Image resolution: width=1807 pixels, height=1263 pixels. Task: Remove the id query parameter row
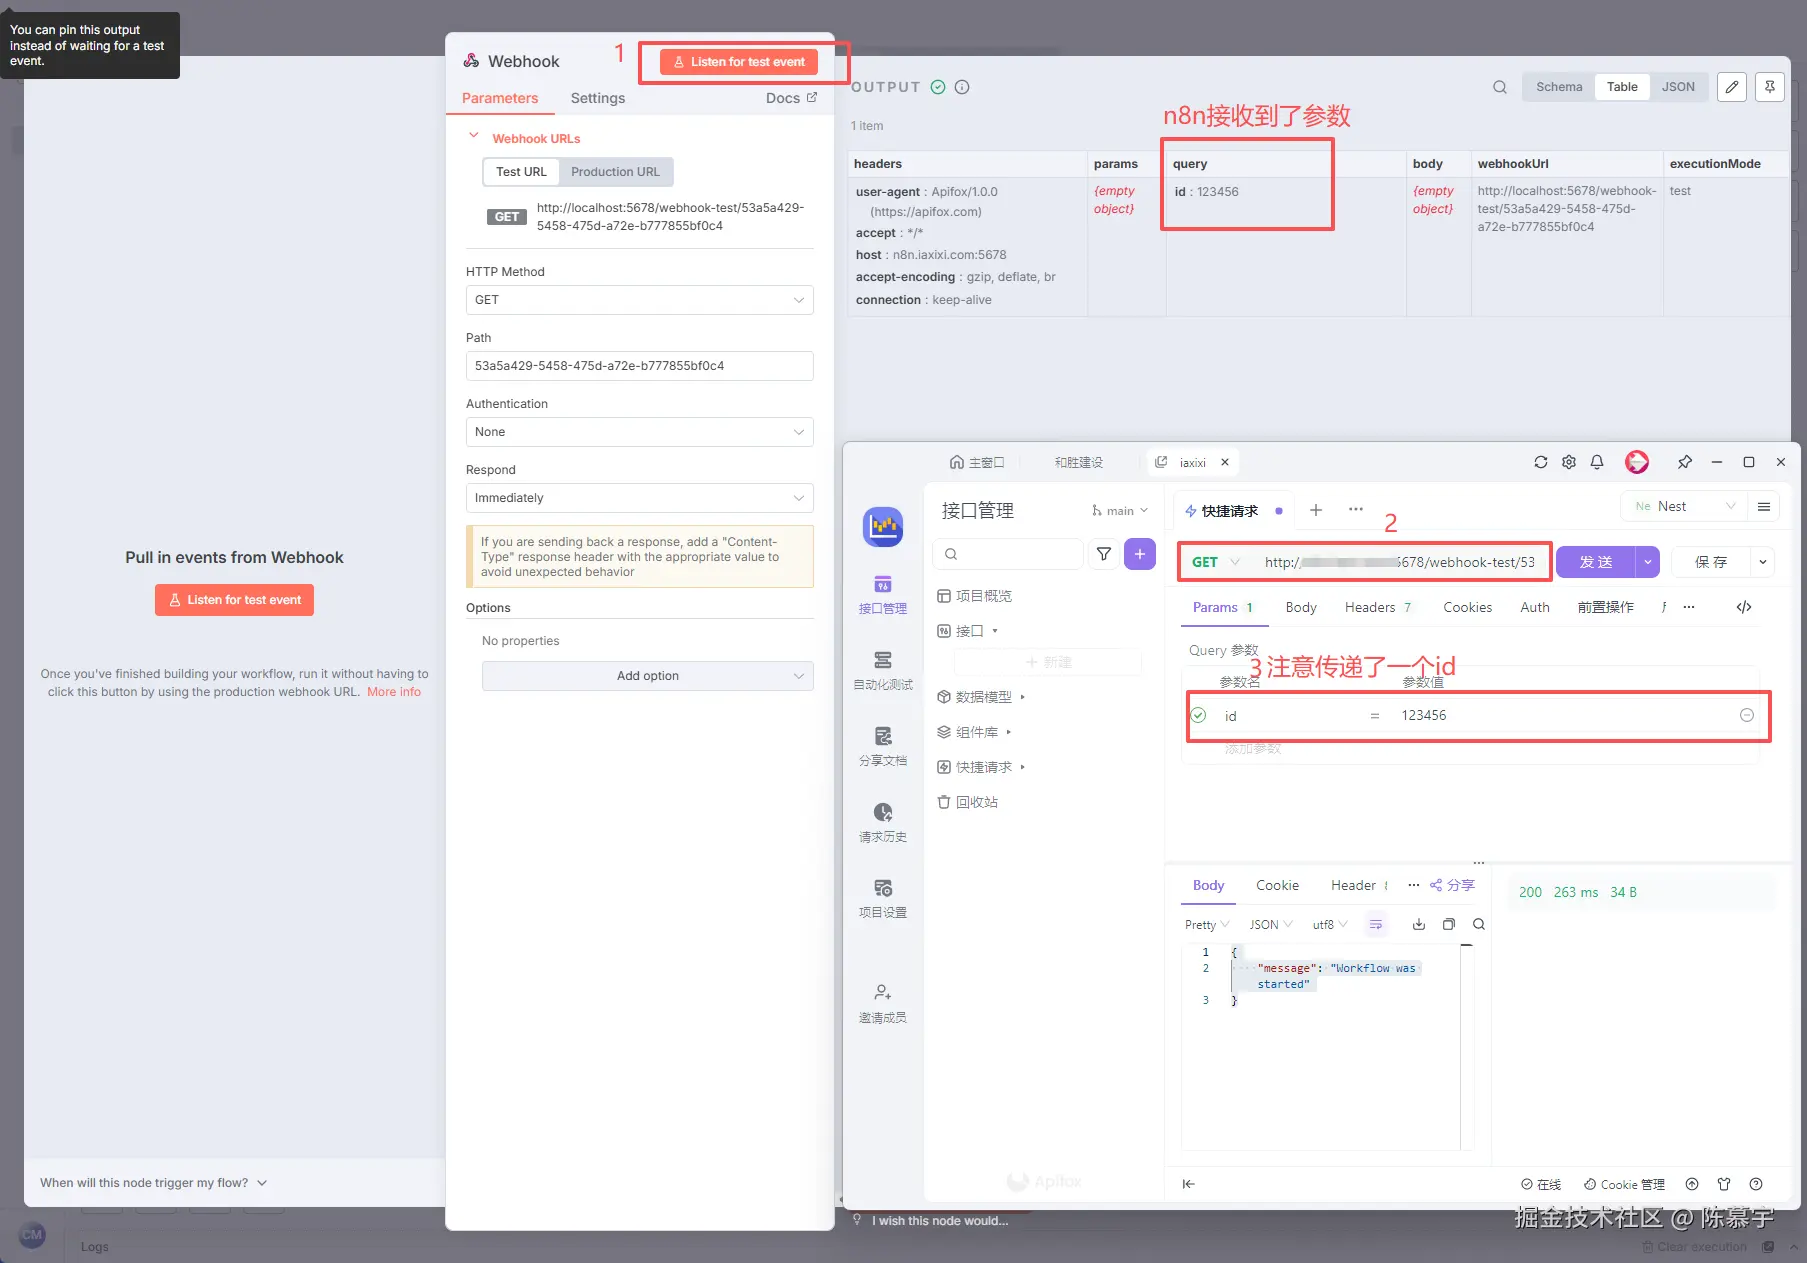[1747, 715]
